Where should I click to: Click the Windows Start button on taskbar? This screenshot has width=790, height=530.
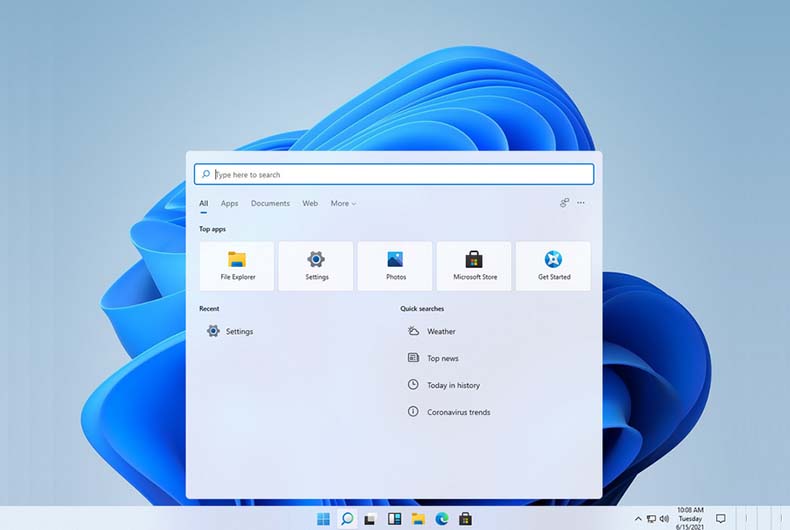point(324,519)
